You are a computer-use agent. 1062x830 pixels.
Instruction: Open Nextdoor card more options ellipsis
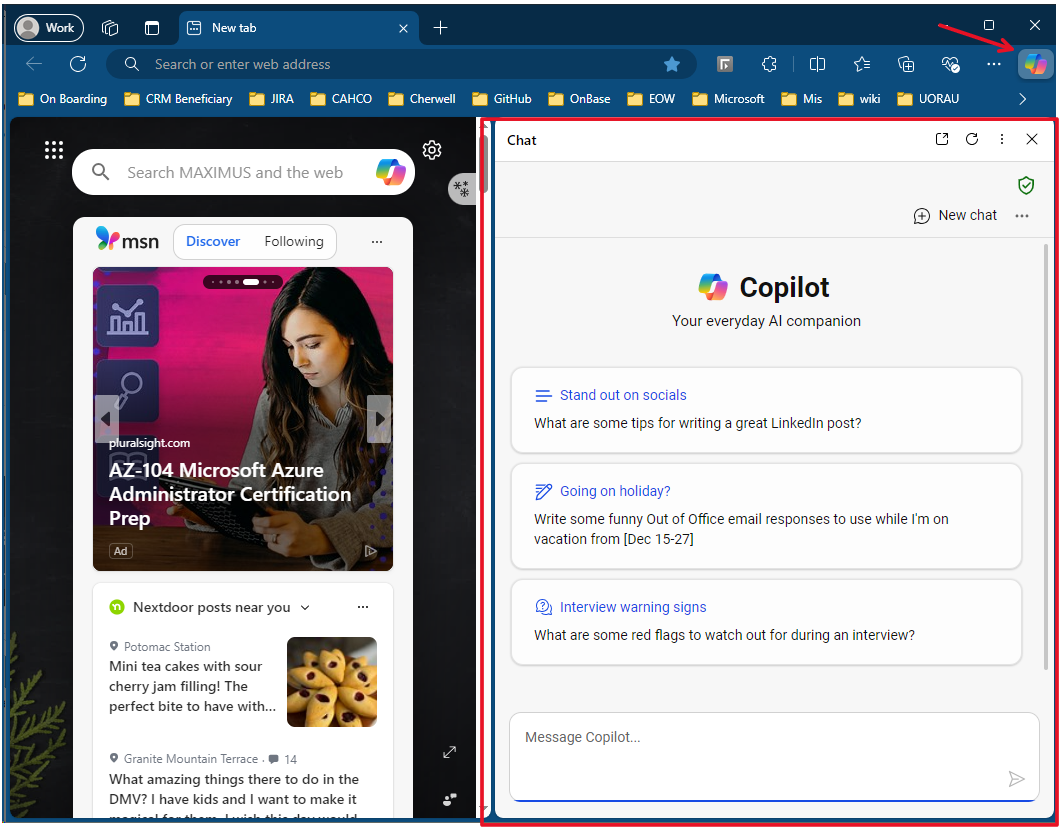(363, 607)
